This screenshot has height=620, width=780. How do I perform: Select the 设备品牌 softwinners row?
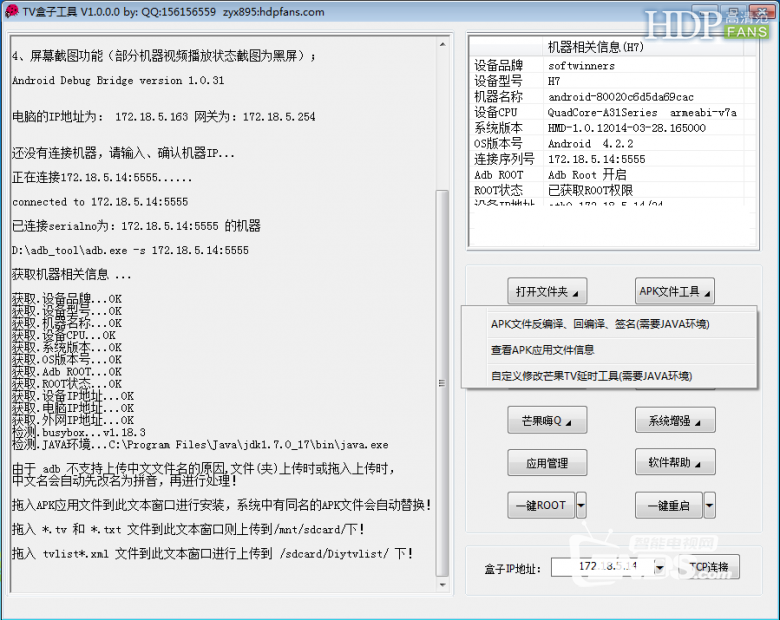613,65
